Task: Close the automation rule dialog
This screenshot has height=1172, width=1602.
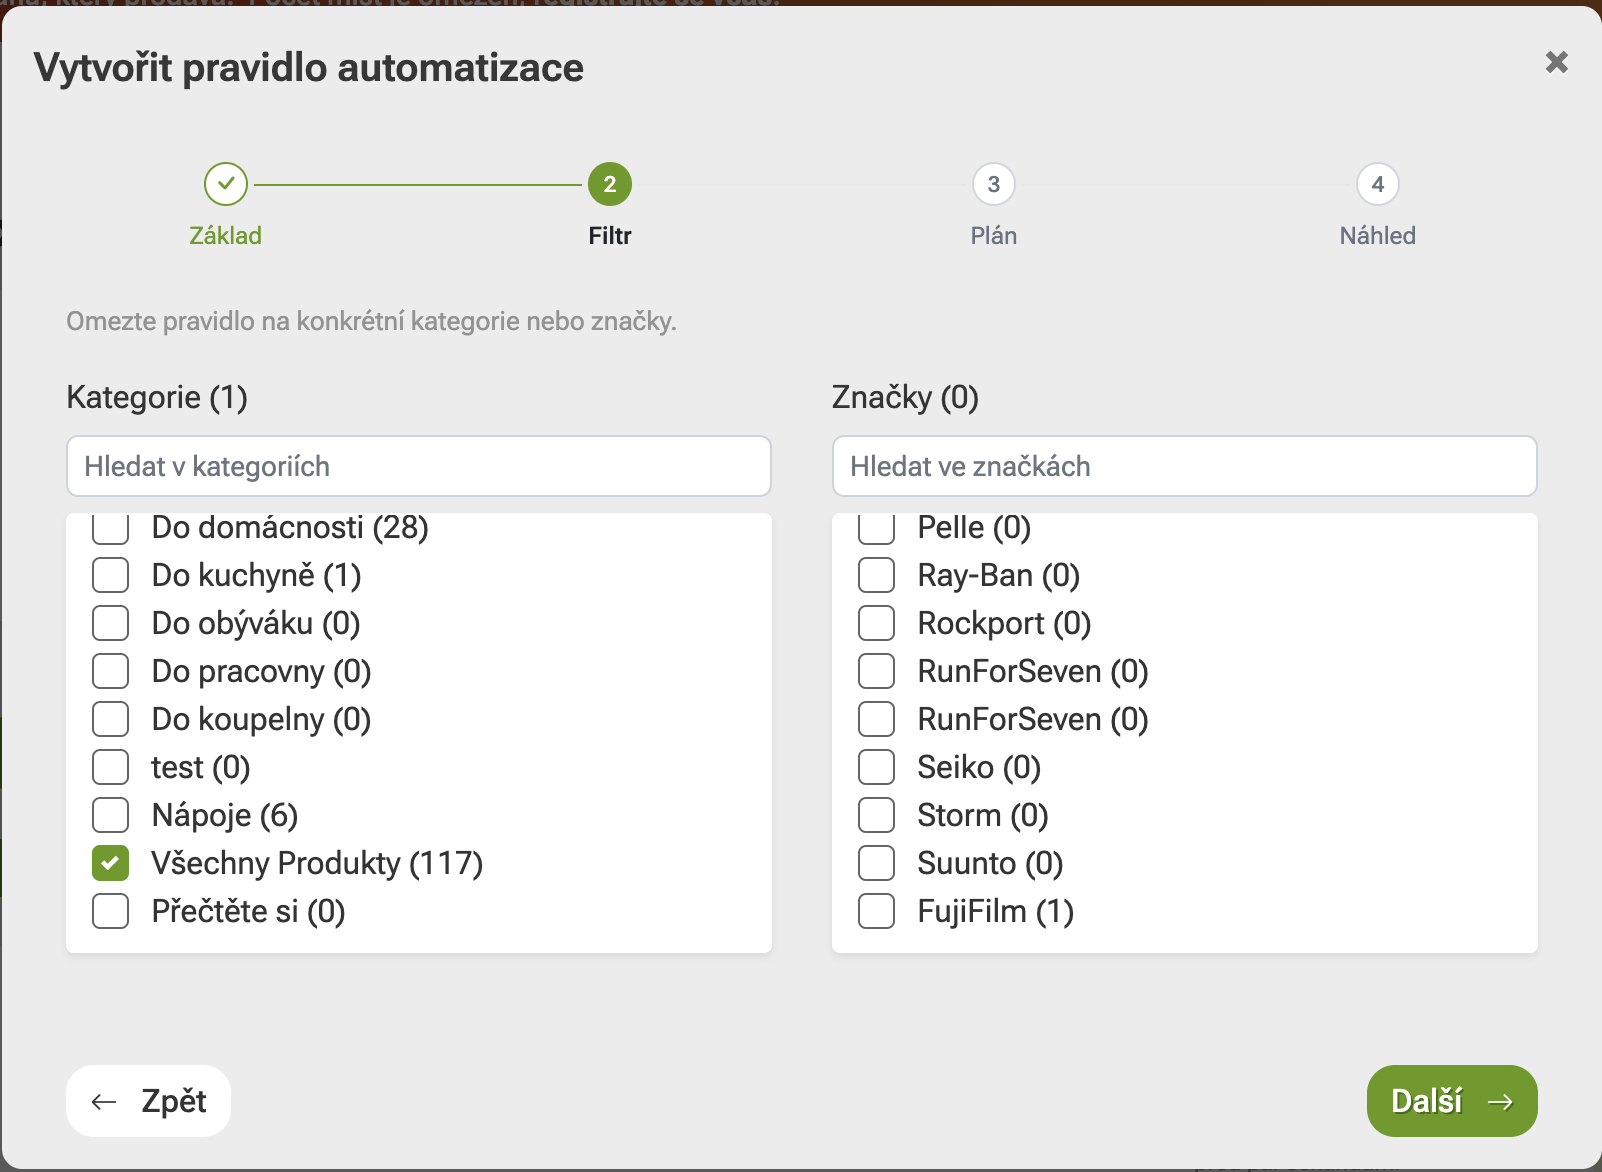Action: 1556,62
